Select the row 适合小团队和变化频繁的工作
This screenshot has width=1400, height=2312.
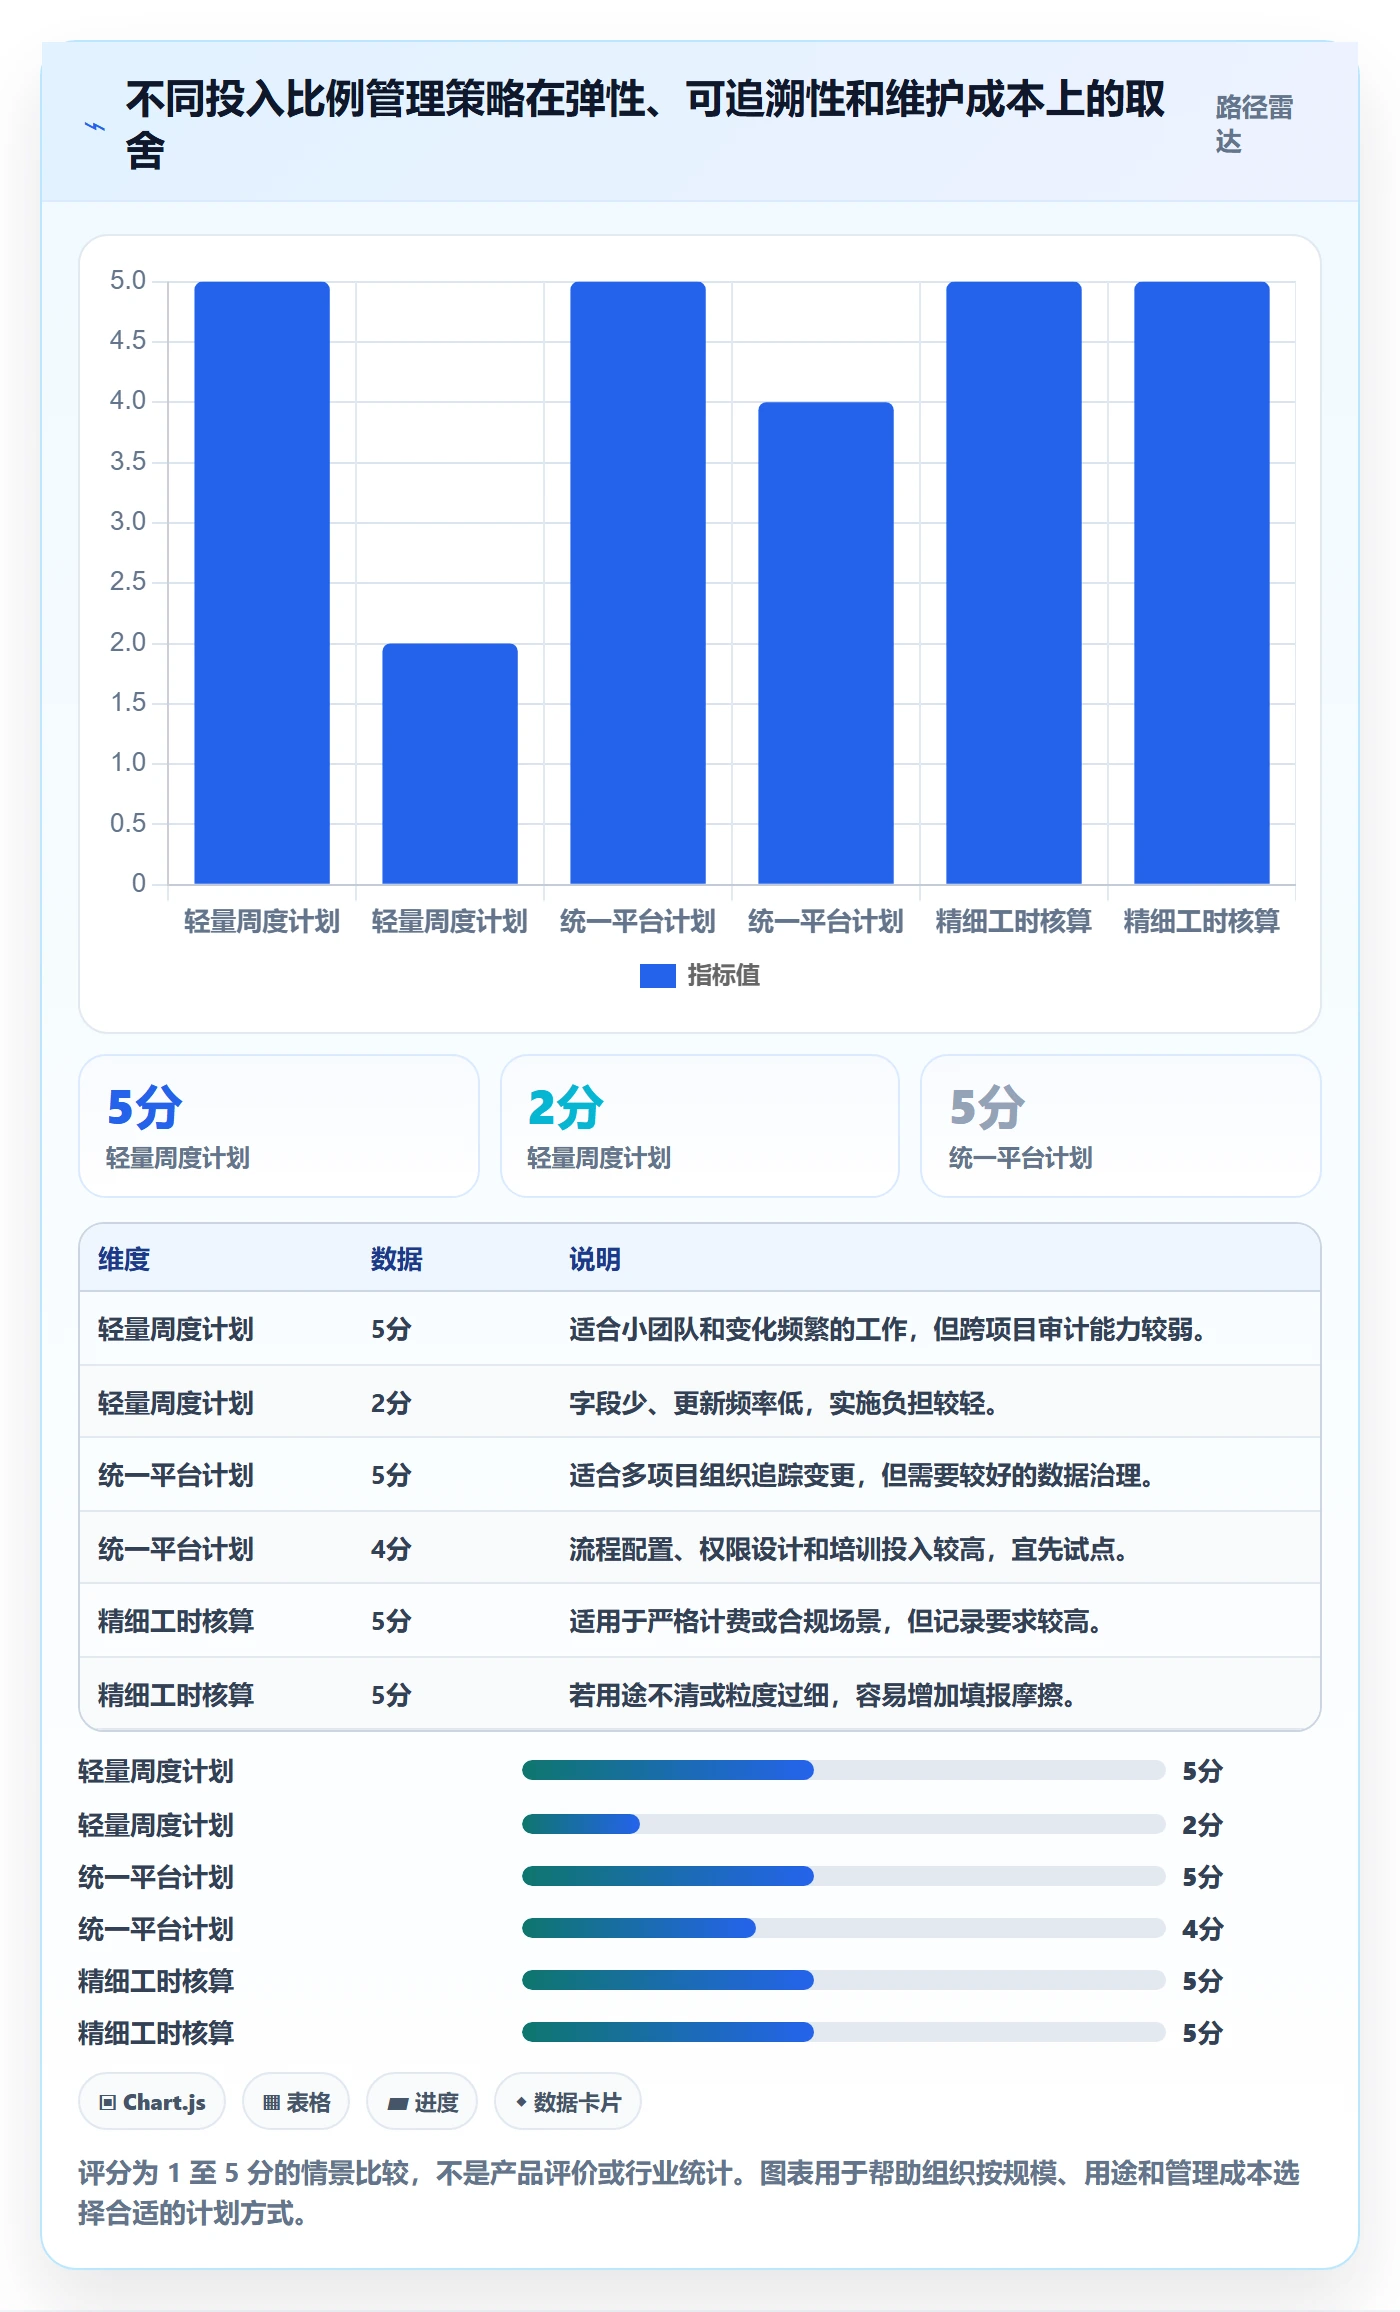click(x=700, y=1329)
